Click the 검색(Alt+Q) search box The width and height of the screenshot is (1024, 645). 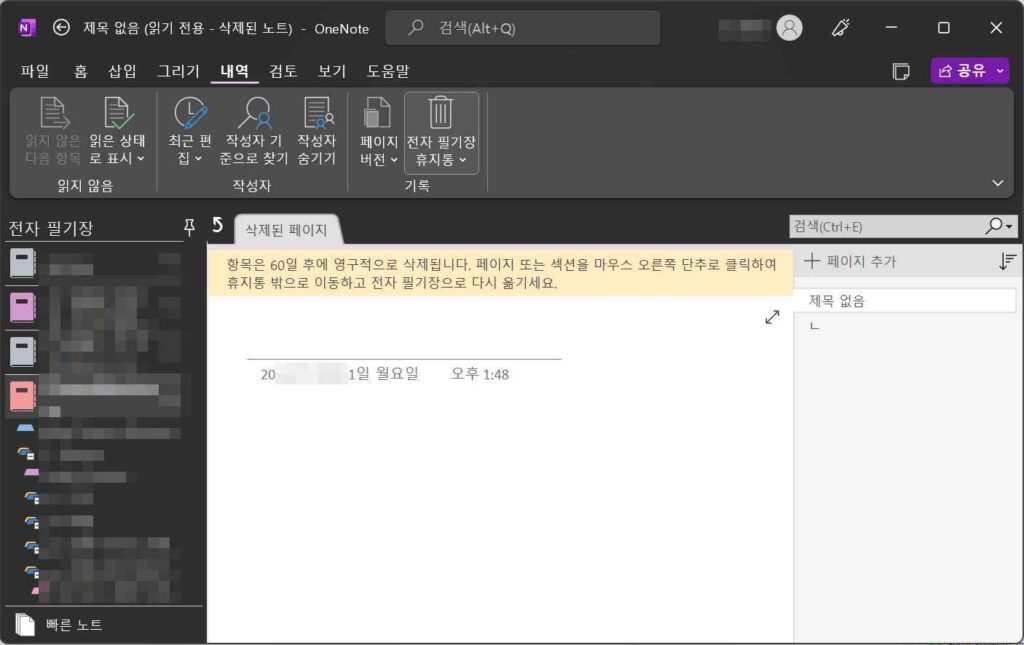click(522, 28)
